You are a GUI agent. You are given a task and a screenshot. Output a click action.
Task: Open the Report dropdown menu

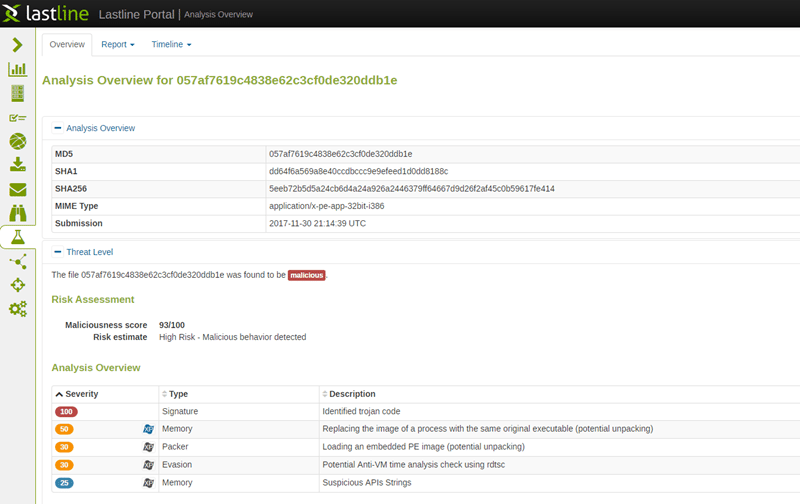pyautogui.click(x=117, y=45)
